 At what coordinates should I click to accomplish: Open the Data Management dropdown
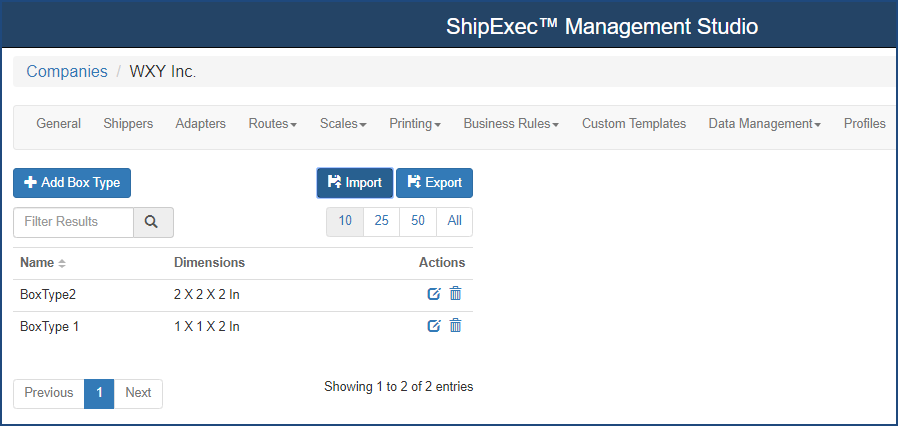click(x=765, y=124)
